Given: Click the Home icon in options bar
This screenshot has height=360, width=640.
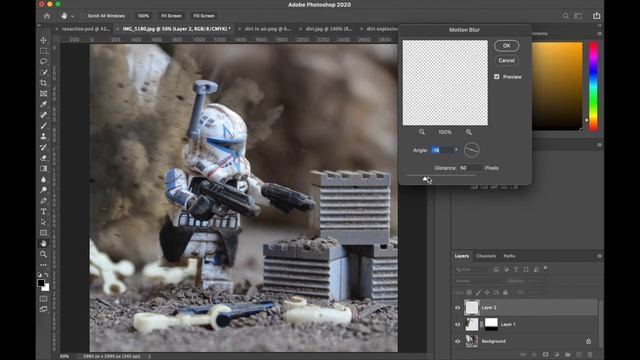Looking at the screenshot, I should pos(47,16).
